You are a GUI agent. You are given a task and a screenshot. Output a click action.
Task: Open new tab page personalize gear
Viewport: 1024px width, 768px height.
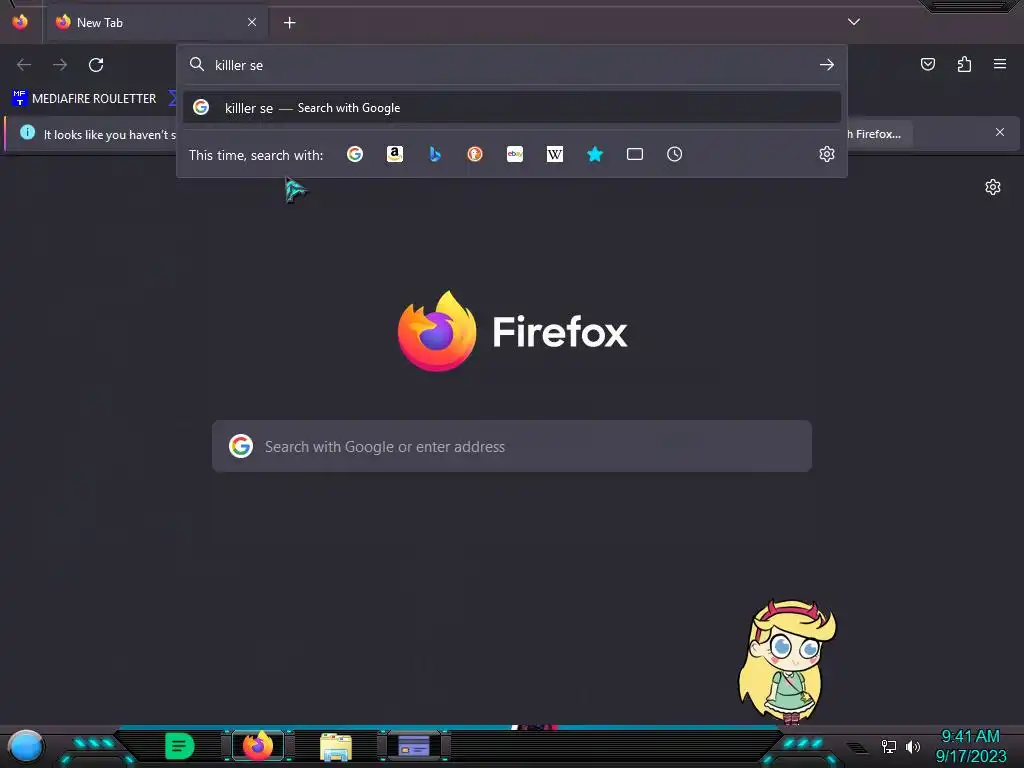coord(993,187)
